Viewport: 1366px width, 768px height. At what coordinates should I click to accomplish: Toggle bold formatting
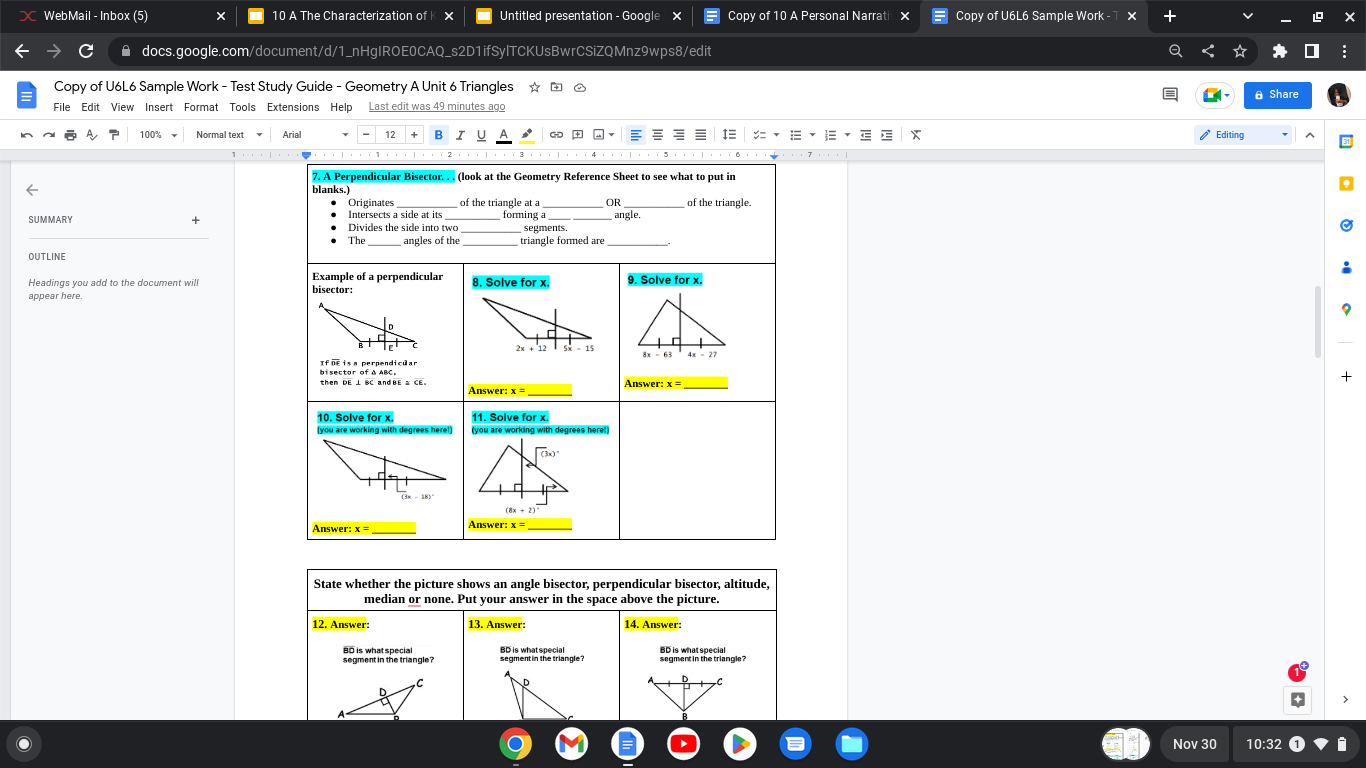click(x=439, y=135)
